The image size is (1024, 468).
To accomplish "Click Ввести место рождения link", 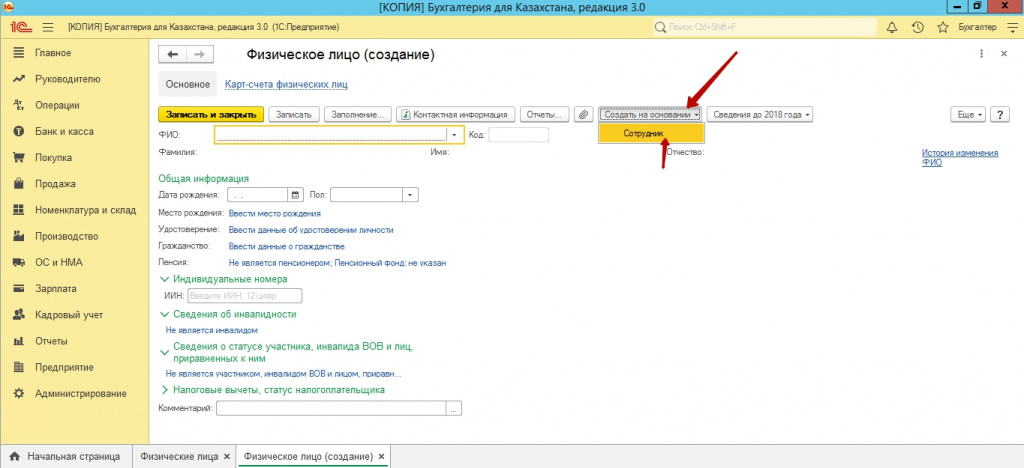I will (x=275, y=213).
